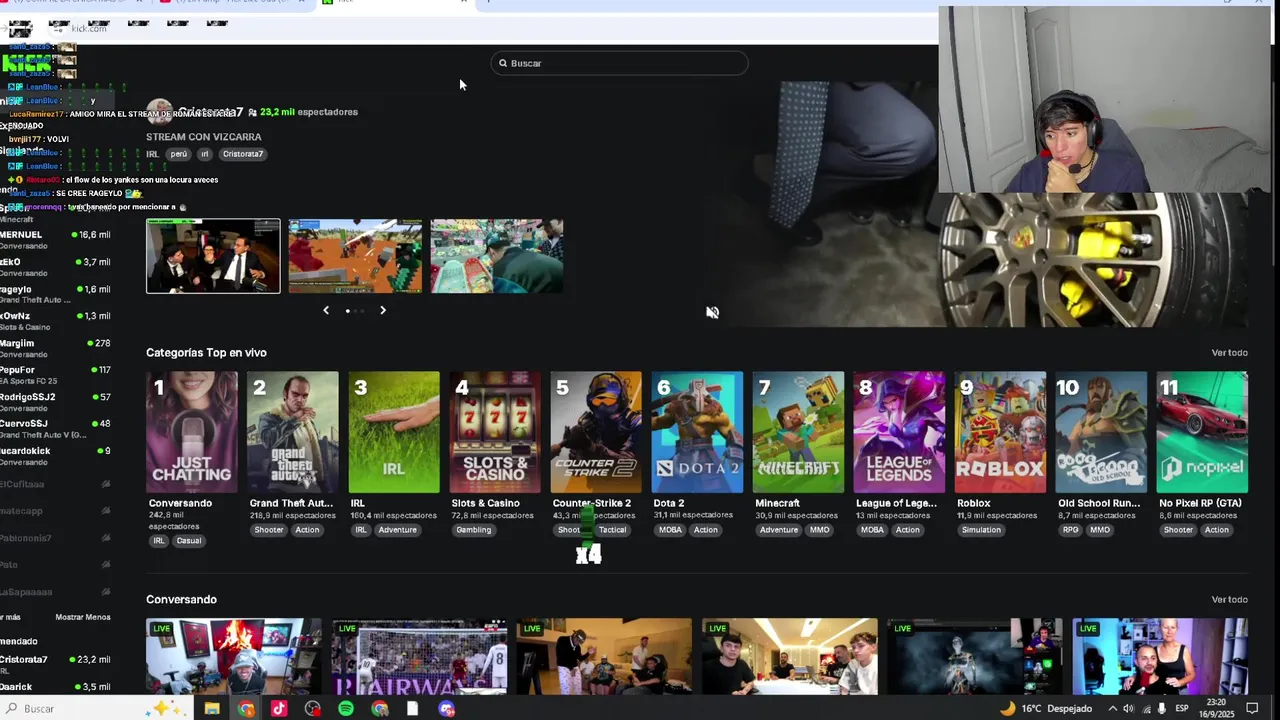The width and height of the screenshot is (1280, 720).
Task: Launch Spotify from the taskbar
Action: click(x=346, y=708)
